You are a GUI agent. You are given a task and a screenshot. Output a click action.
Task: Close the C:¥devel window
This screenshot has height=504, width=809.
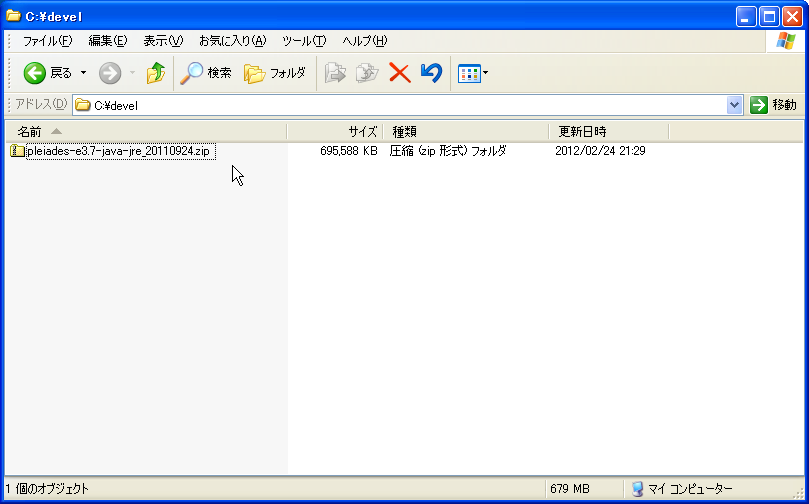point(792,17)
